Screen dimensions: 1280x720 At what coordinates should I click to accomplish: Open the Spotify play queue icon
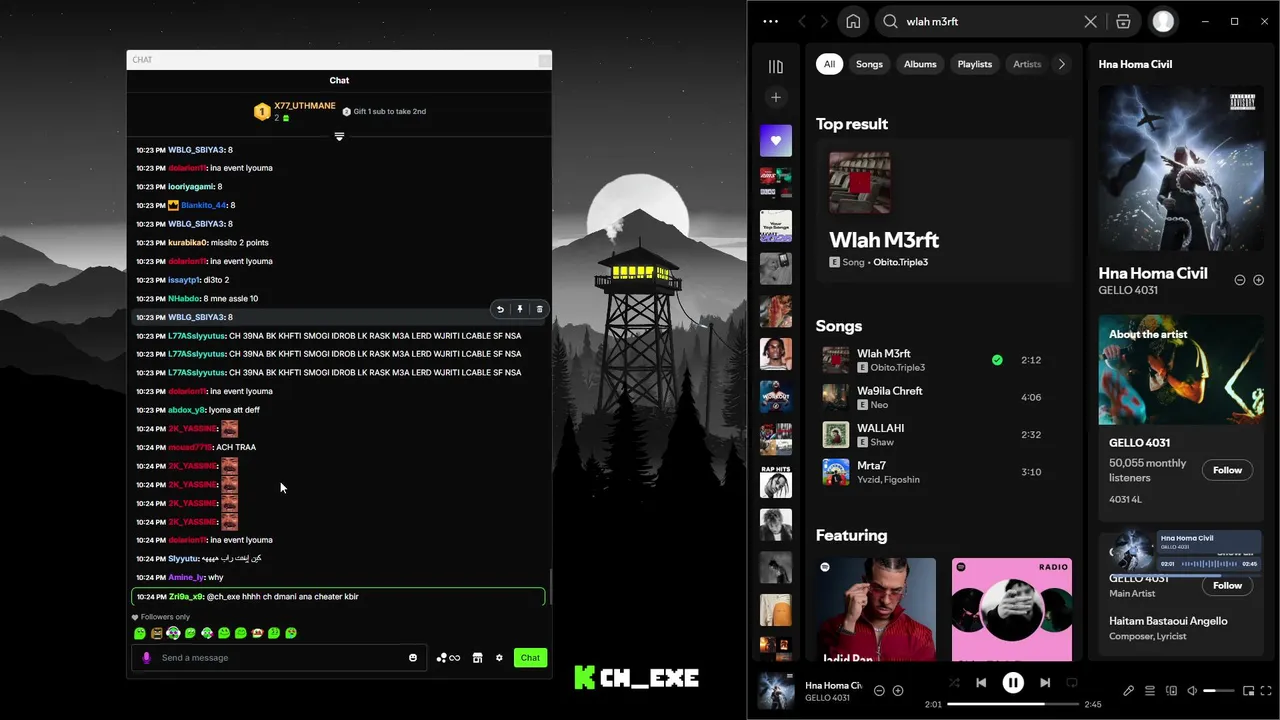pos(1150,691)
